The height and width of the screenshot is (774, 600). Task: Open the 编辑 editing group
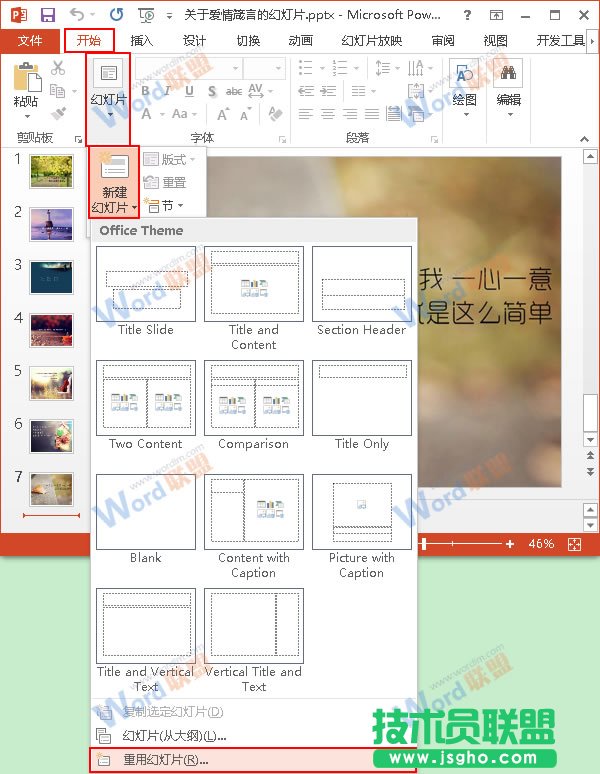coord(509,89)
